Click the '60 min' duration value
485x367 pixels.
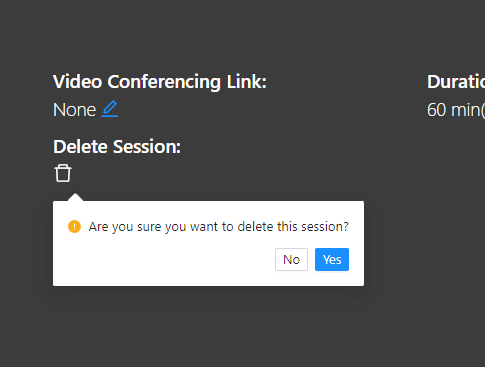pyautogui.click(x=456, y=110)
